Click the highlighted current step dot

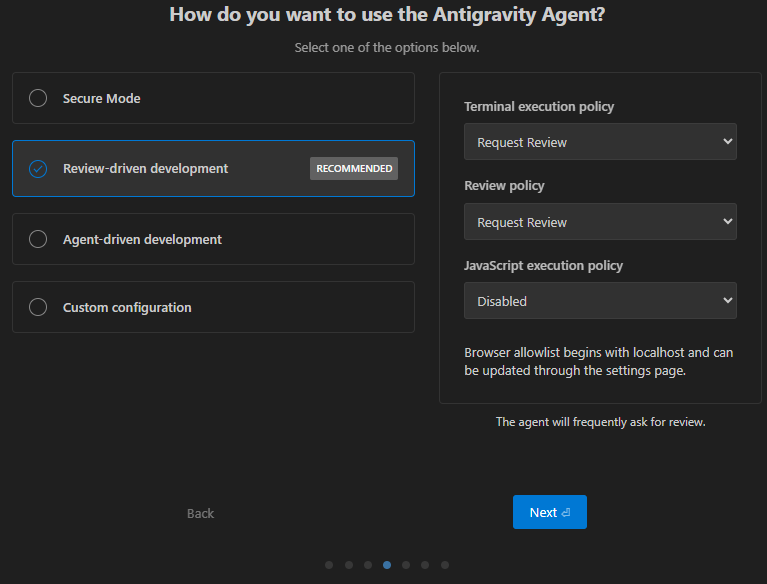[x=387, y=565]
